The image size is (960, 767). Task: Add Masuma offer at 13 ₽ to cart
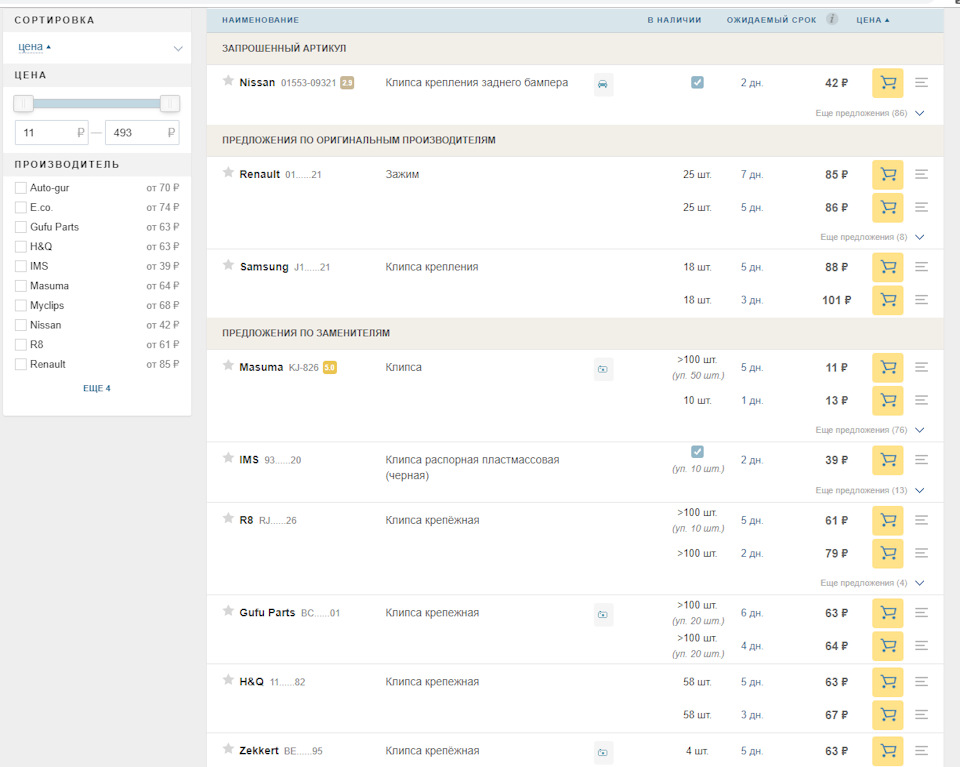coord(887,400)
